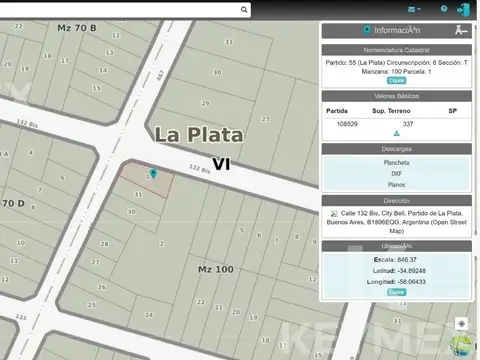Click the Descargas header

(x=396, y=149)
